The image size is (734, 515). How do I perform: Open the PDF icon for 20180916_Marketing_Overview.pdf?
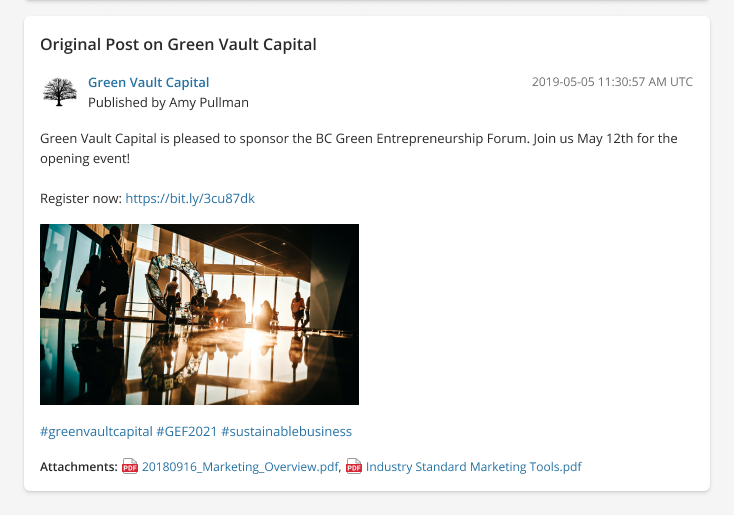(130, 466)
